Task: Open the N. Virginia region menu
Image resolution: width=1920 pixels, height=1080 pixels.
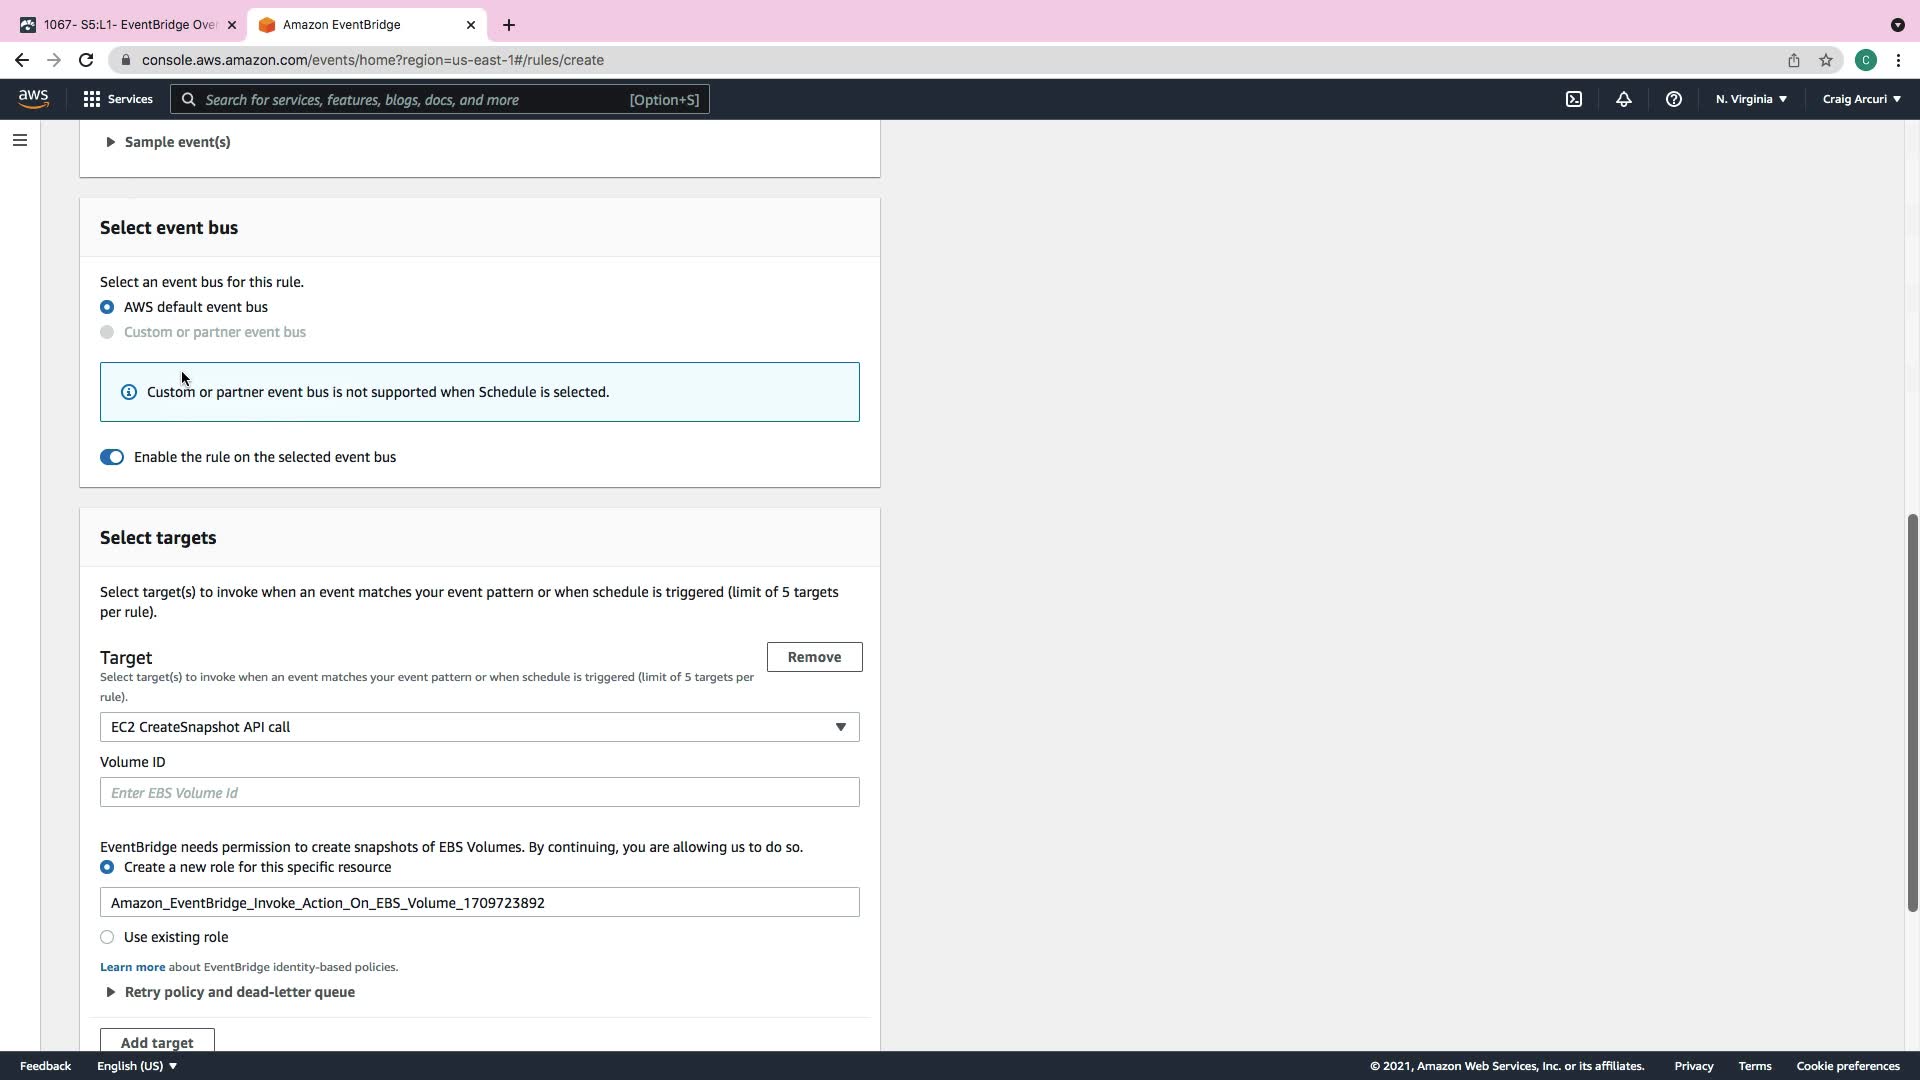Action: pos(1751,99)
